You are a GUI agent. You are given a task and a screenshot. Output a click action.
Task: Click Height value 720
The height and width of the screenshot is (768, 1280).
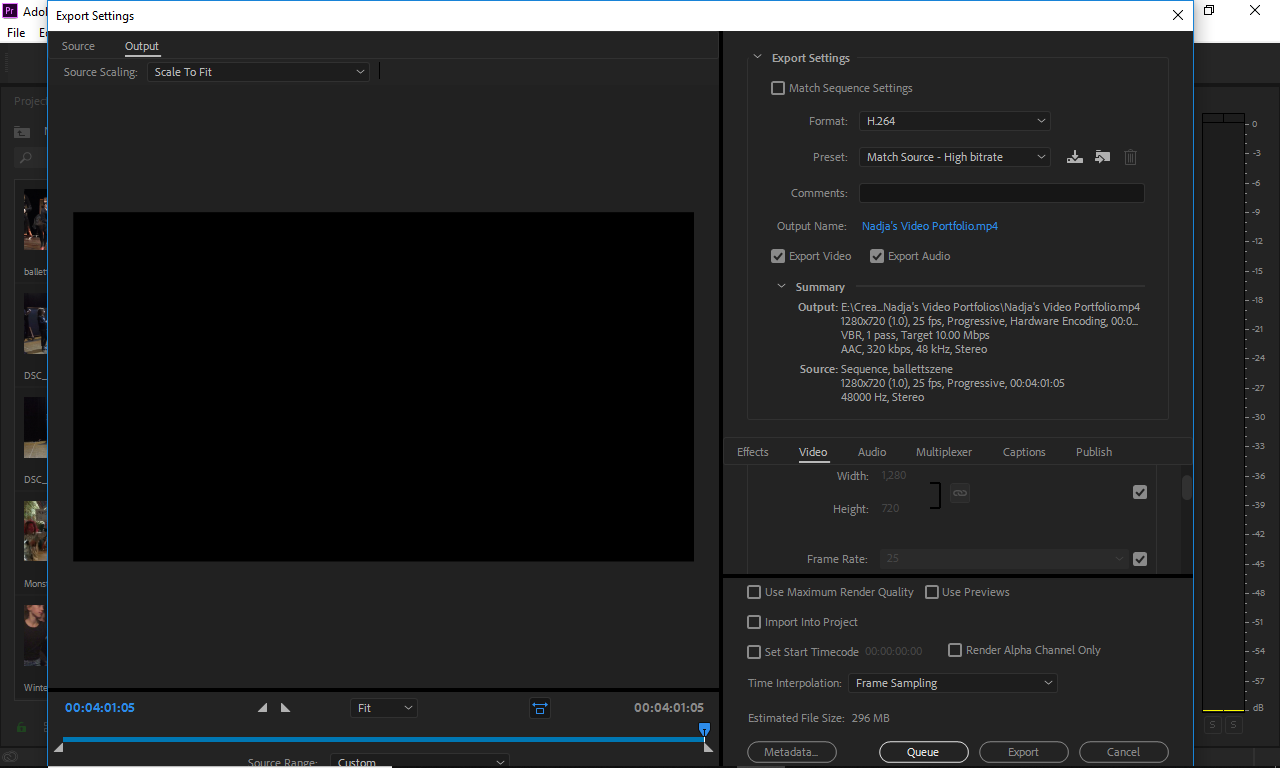tap(890, 509)
